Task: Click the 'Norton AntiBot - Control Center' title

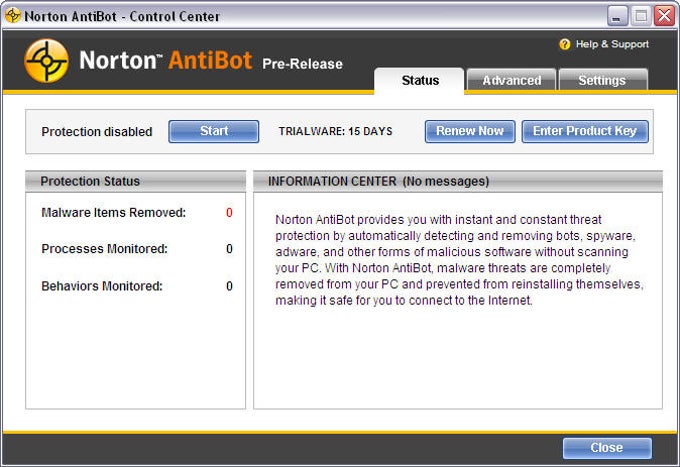Action: coord(122,16)
